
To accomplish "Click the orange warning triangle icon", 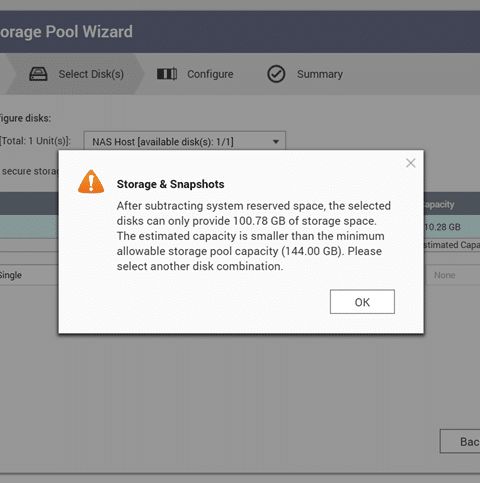I will [91, 182].
